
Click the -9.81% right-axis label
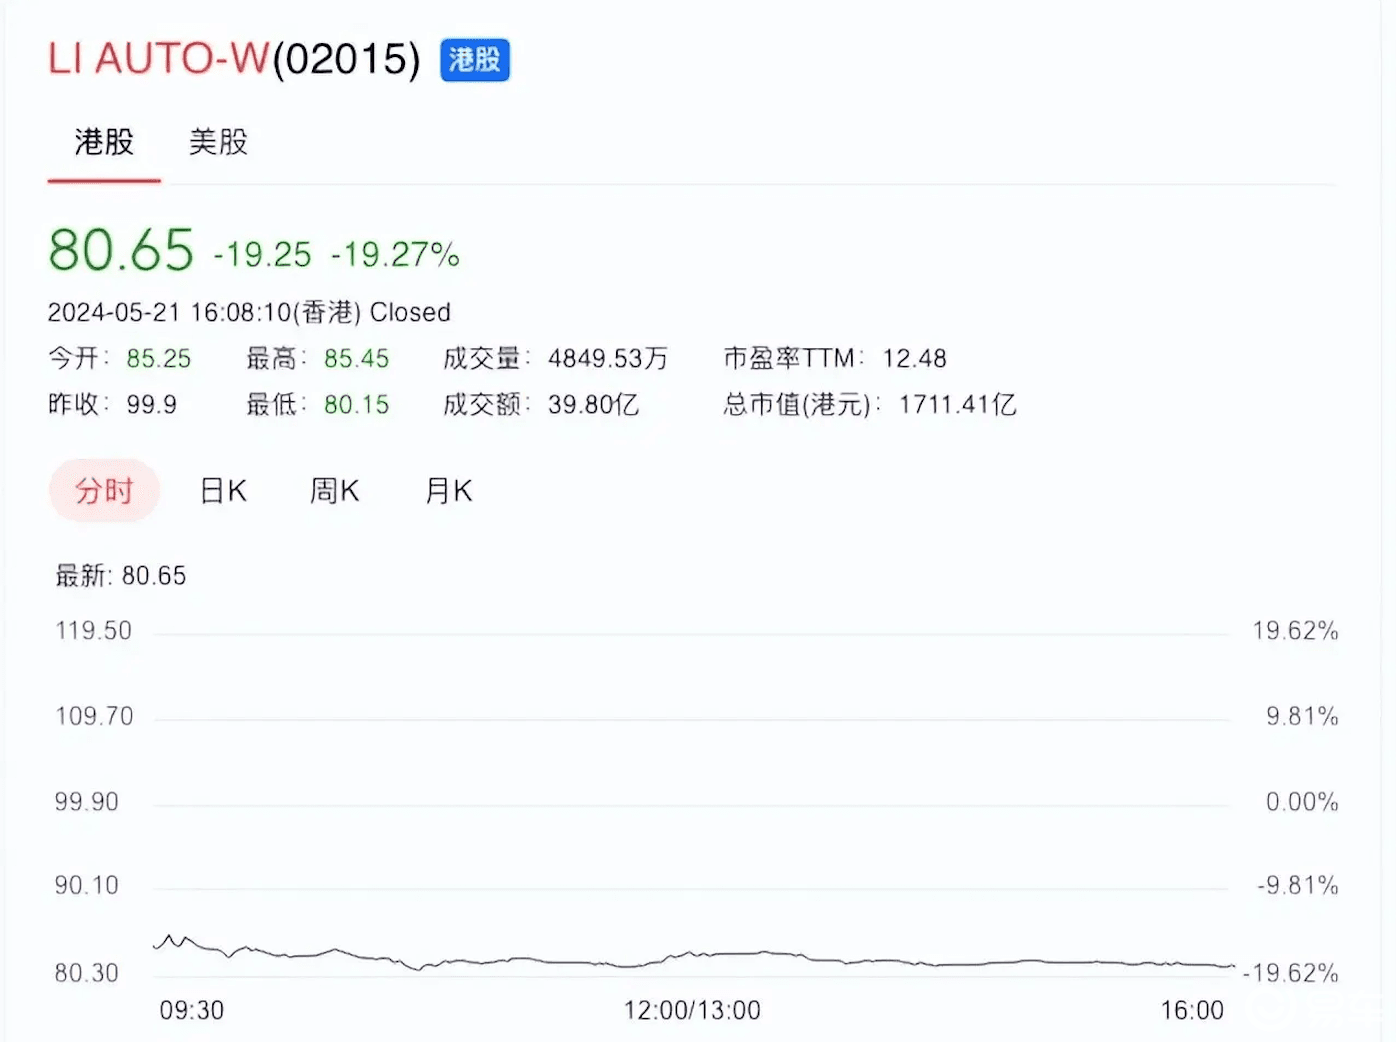click(x=1298, y=885)
